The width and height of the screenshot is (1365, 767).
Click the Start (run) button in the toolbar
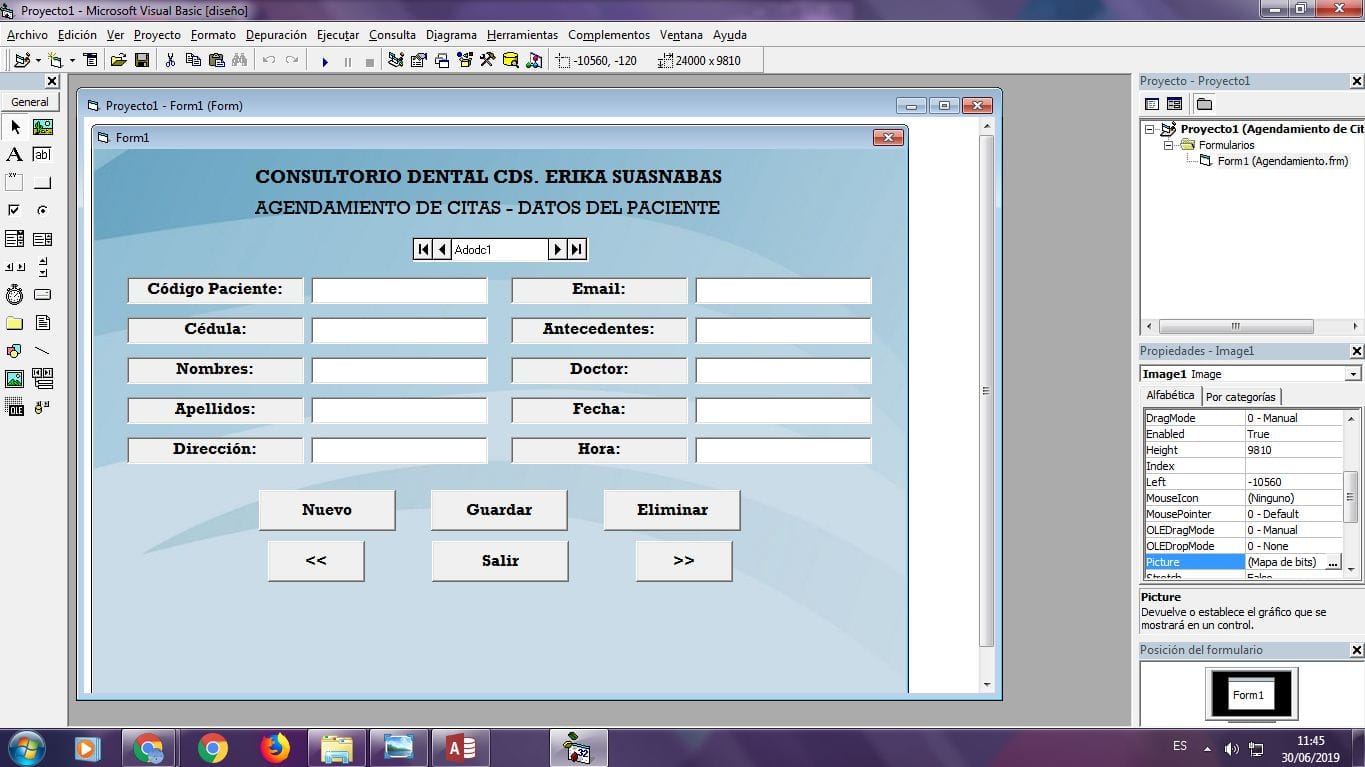click(x=325, y=61)
